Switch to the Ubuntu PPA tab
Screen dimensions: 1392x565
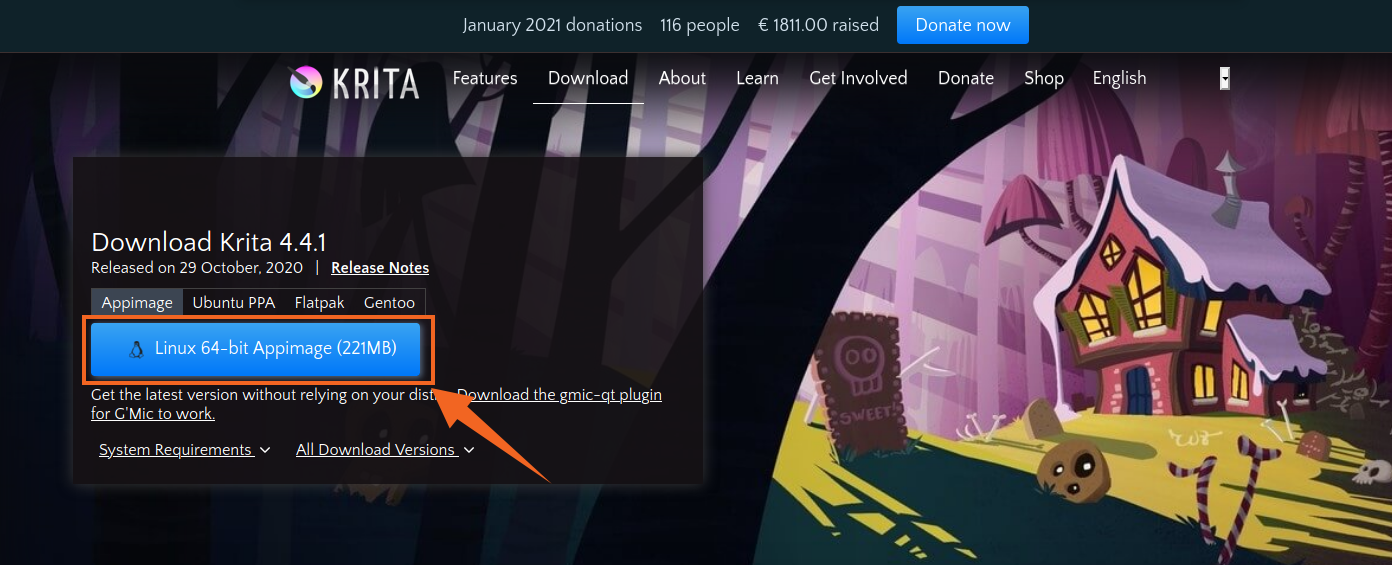pos(234,302)
